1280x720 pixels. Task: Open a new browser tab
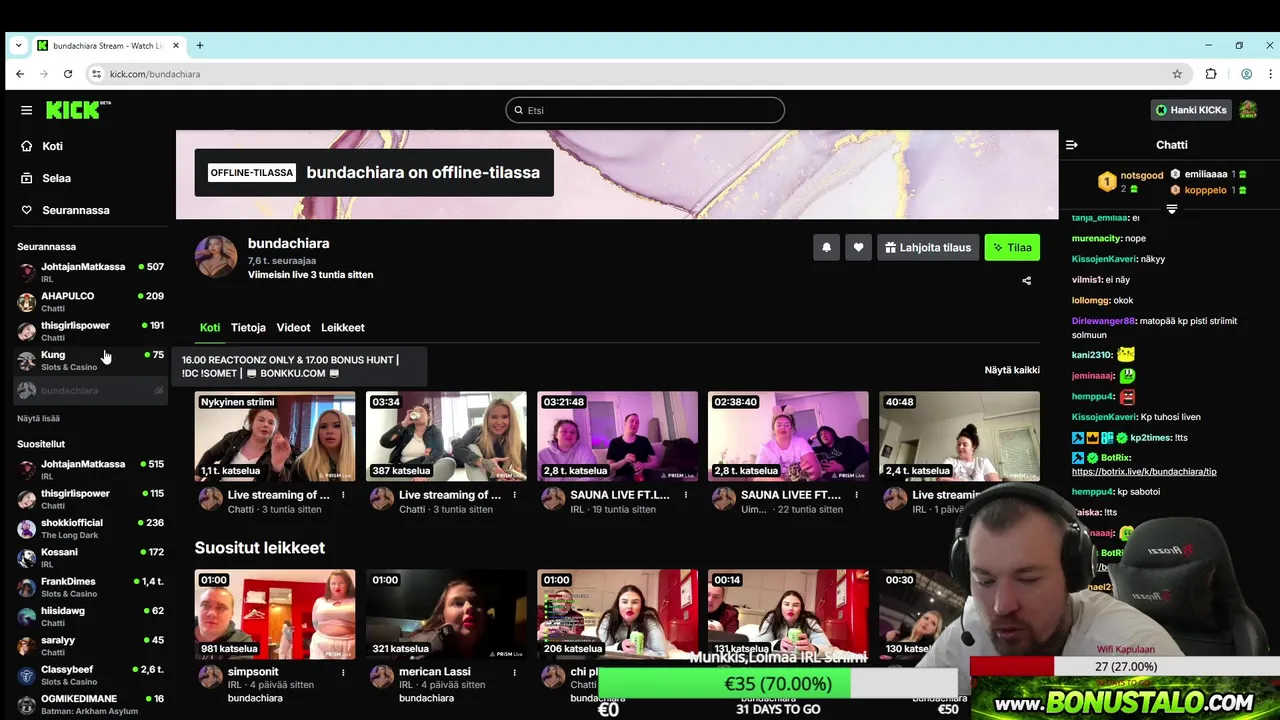[x=199, y=45]
